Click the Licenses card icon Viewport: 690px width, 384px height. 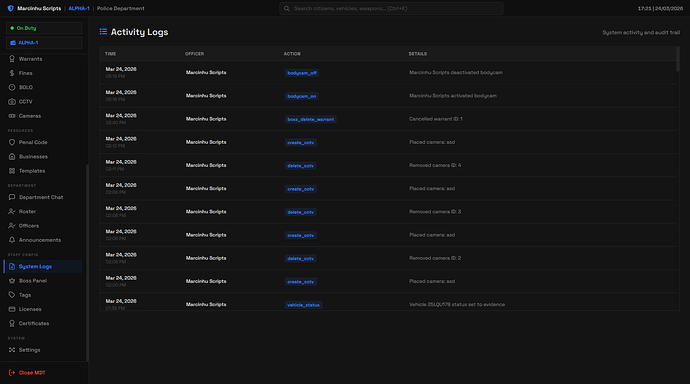(x=12, y=309)
